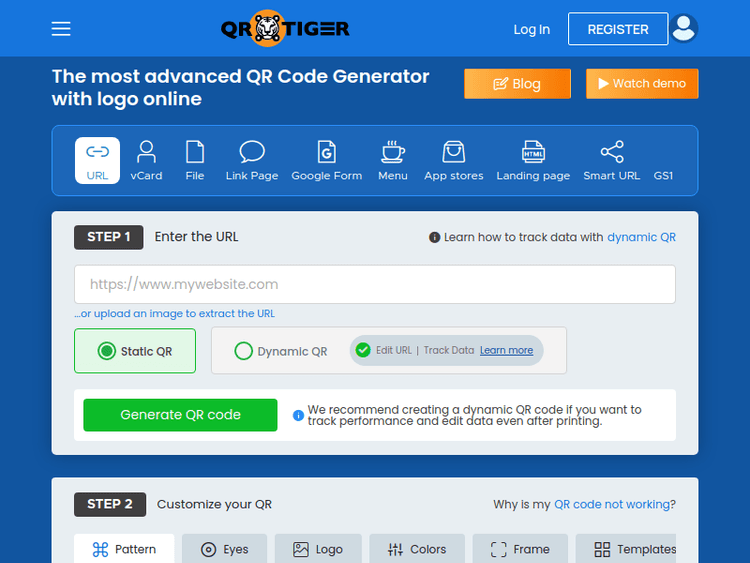750x563 pixels.
Task: Click the green check Edit URL badge
Action: coord(363,350)
